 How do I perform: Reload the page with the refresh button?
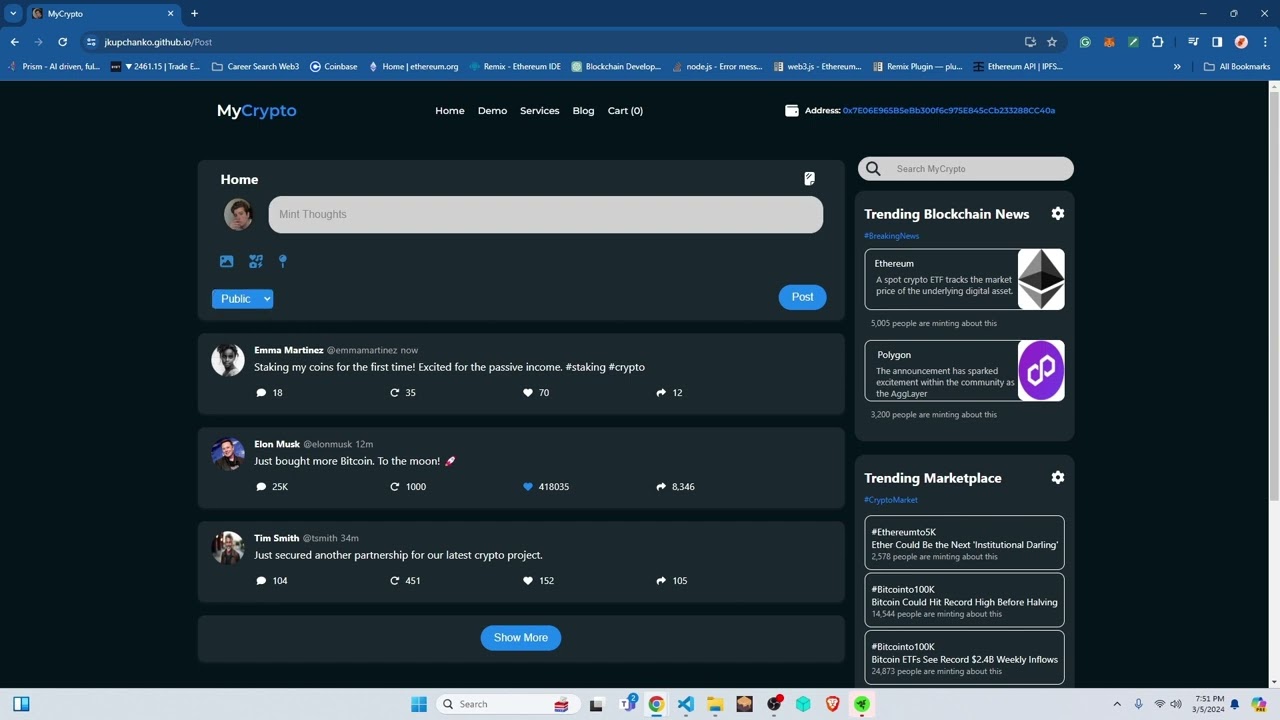point(62,42)
